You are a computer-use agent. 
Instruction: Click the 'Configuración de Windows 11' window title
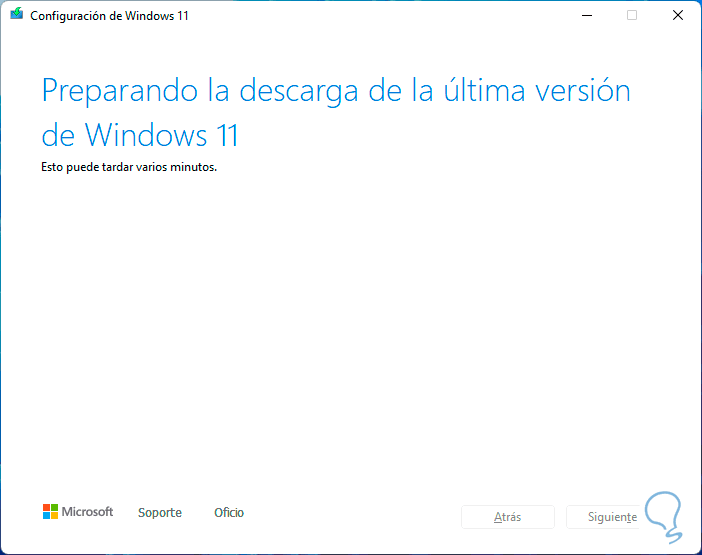109,16
